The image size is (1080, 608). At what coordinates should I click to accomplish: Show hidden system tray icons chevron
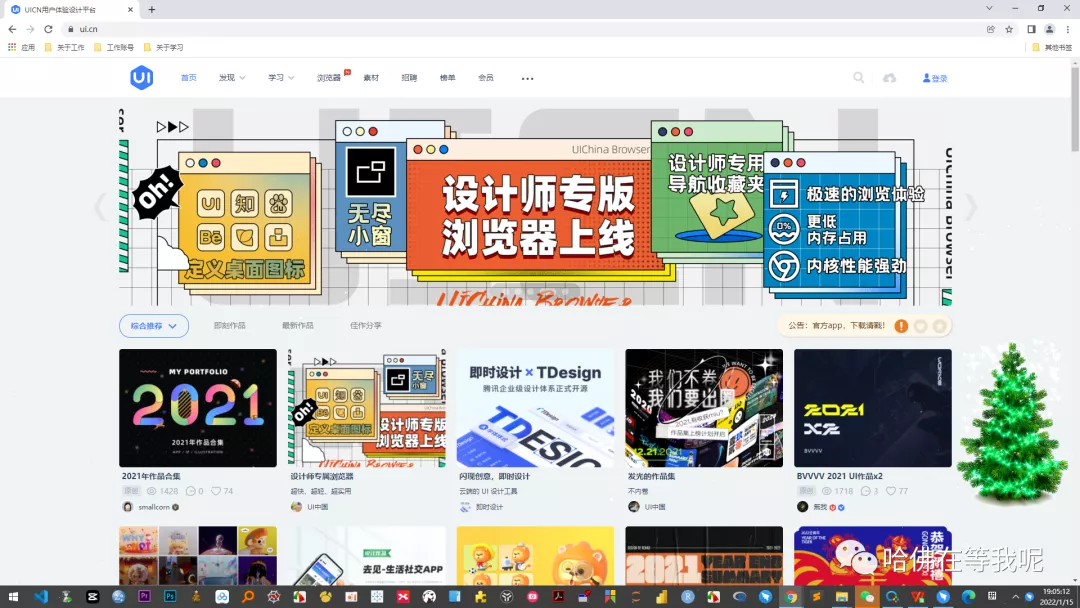pyautogui.click(x=1015, y=597)
